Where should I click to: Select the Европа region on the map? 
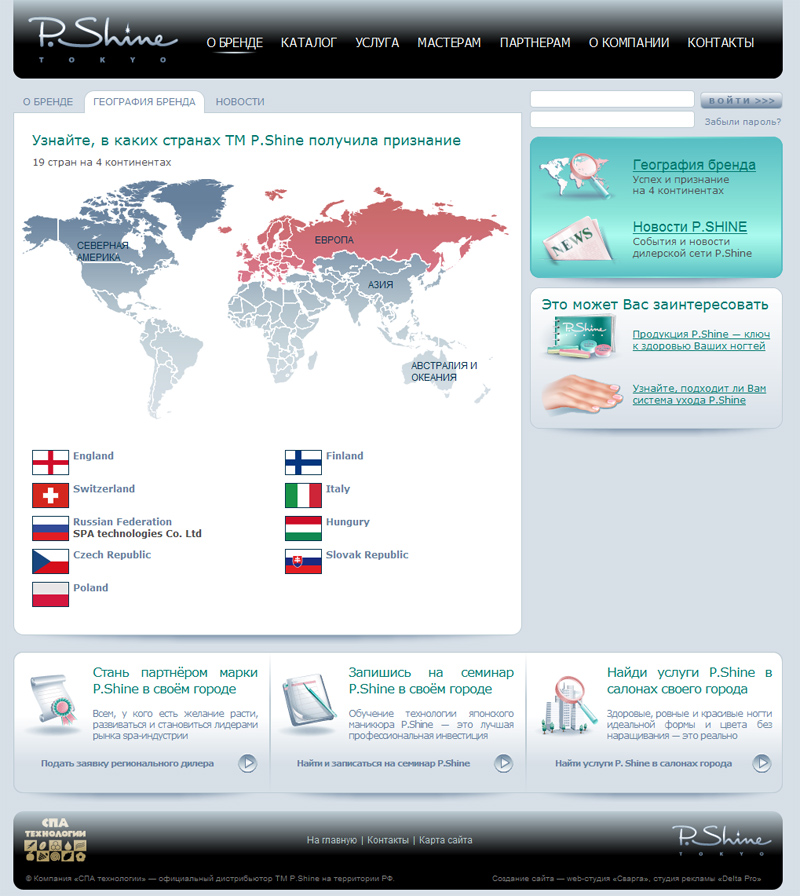point(335,241)
